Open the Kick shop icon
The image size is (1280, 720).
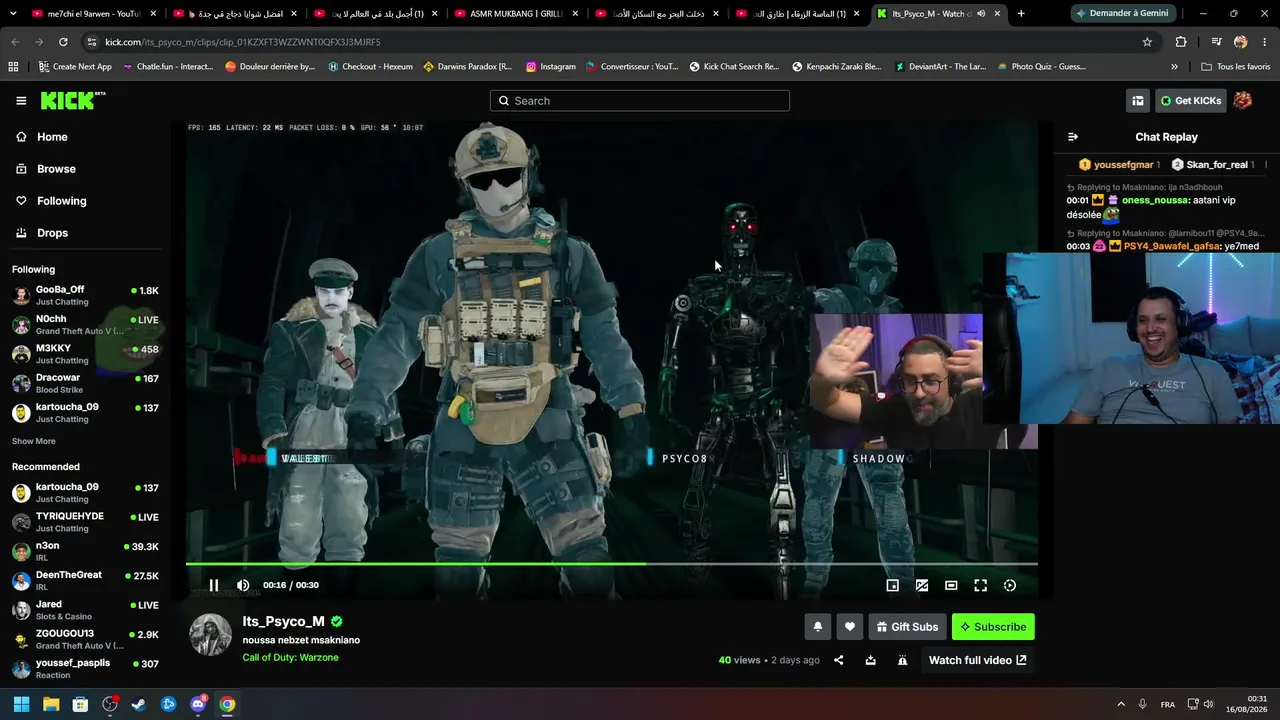coord(1138,101)
